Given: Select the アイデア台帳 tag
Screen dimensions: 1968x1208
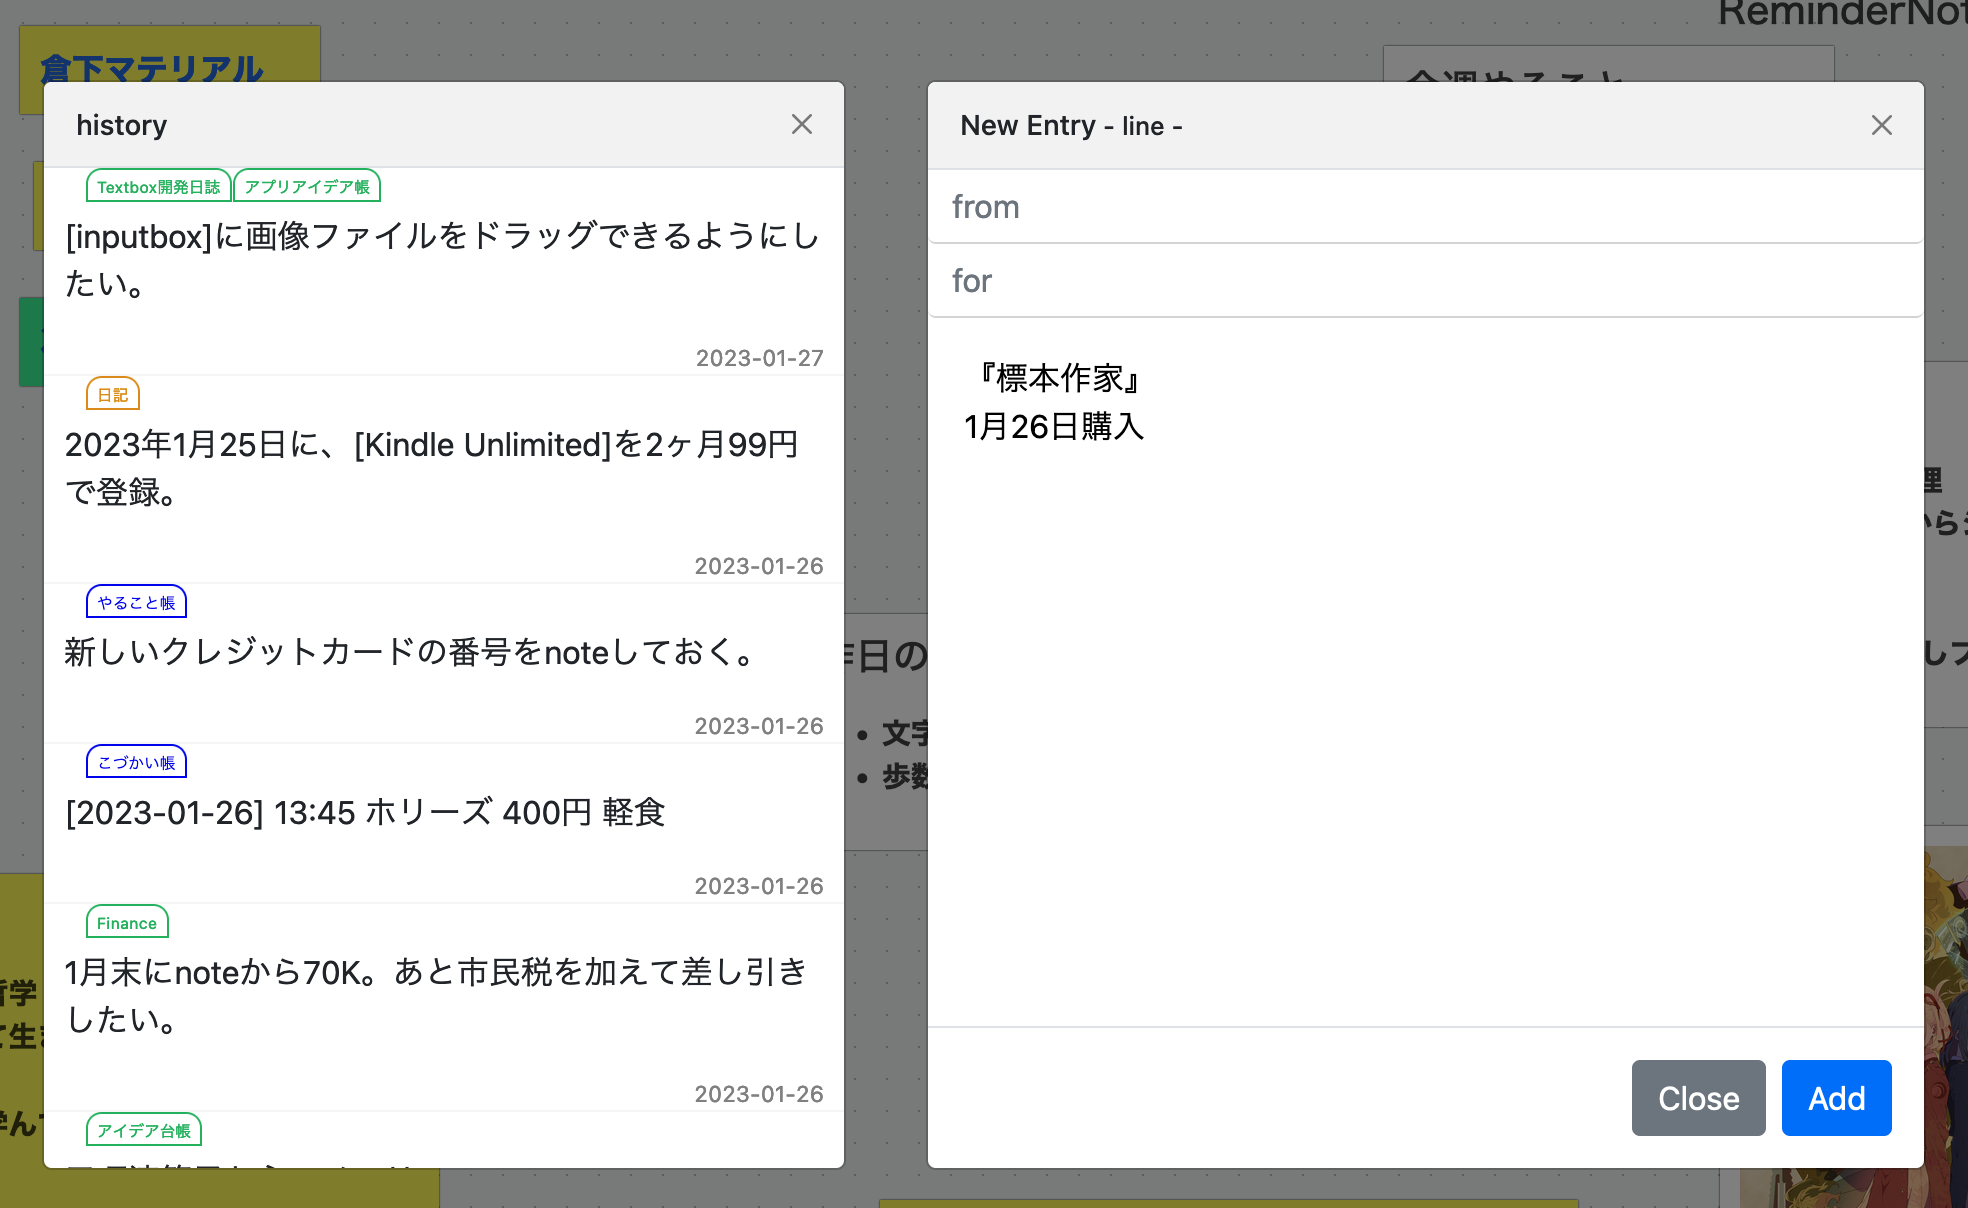Looking at the screenshot, I should 145,1129.
